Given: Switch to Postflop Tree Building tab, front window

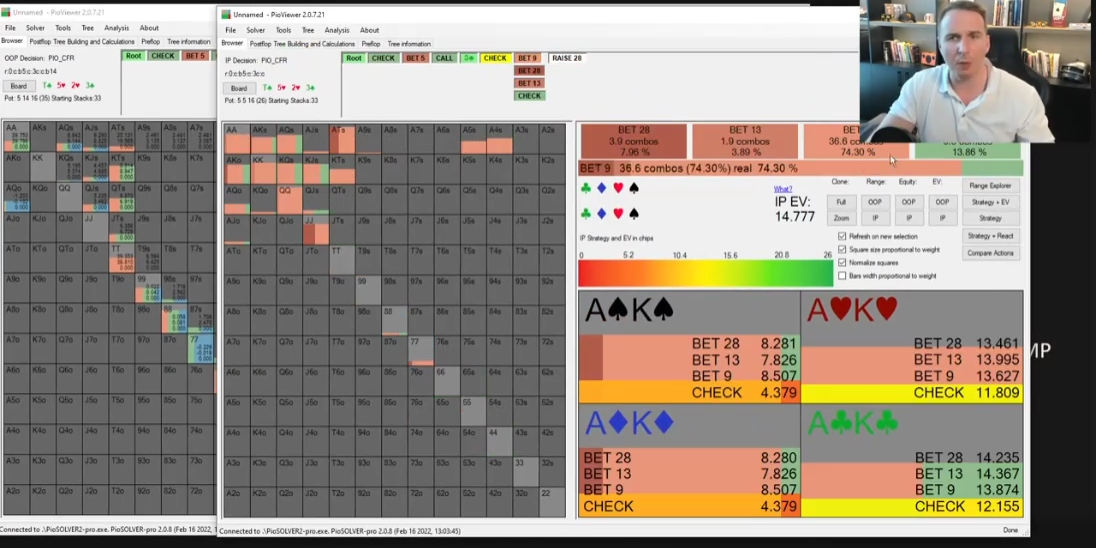Looking at the screenshot, I should 302,43.
